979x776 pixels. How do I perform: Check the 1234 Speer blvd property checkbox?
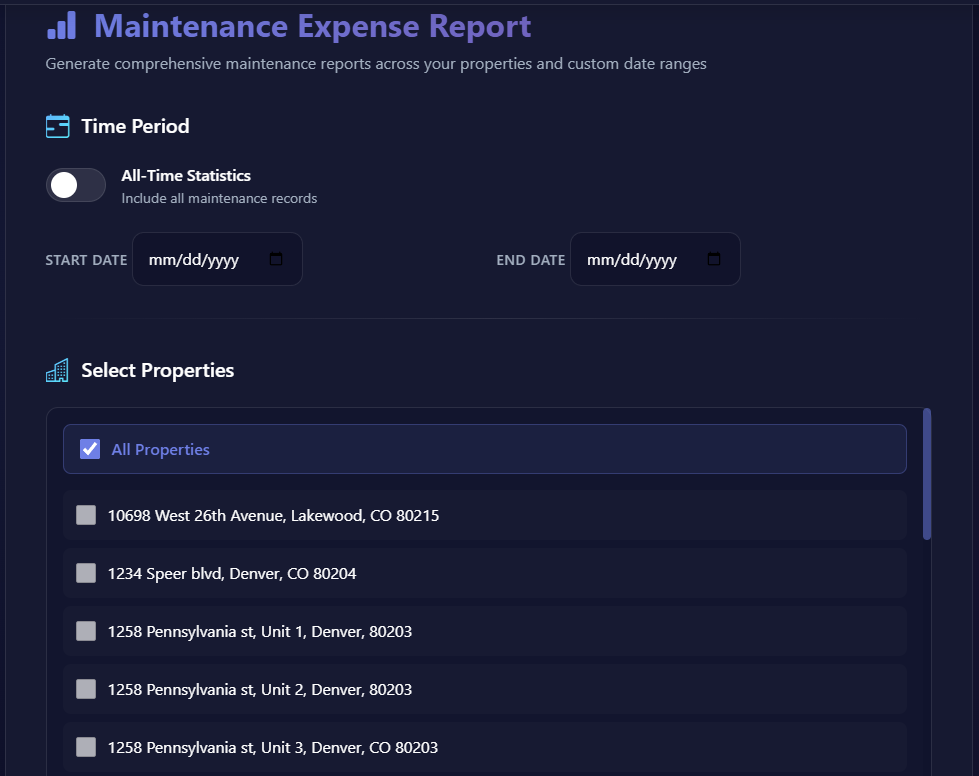pyautogui.click(x=86, y=573)
